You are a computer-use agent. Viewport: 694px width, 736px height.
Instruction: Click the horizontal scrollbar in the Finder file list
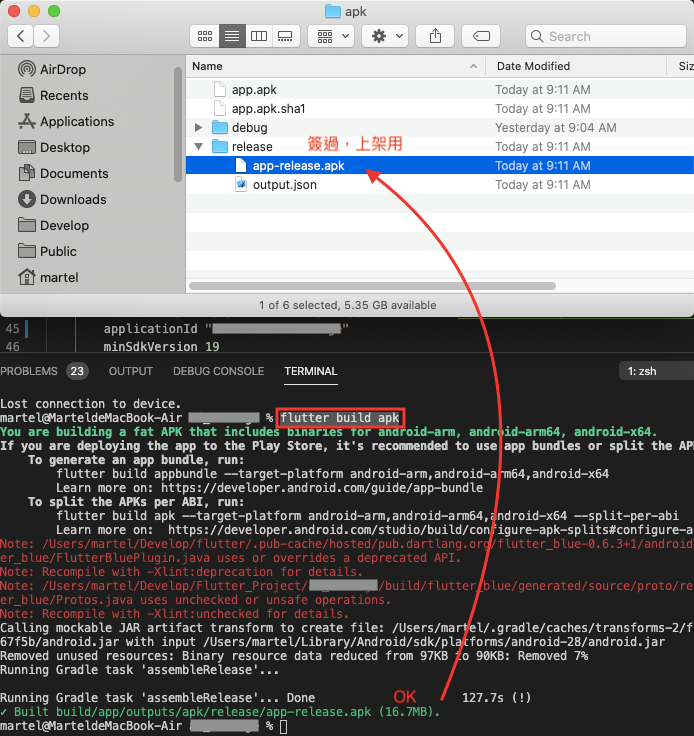[373, 286]
